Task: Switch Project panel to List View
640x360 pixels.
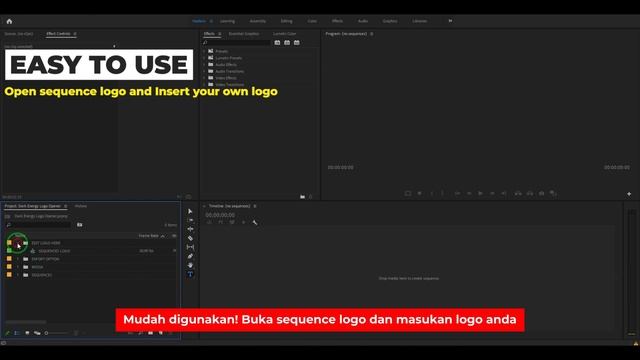Action: coord(17,333)
